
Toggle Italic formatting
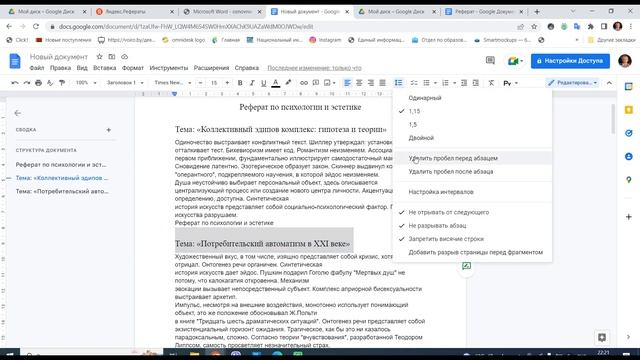(252, 83)
